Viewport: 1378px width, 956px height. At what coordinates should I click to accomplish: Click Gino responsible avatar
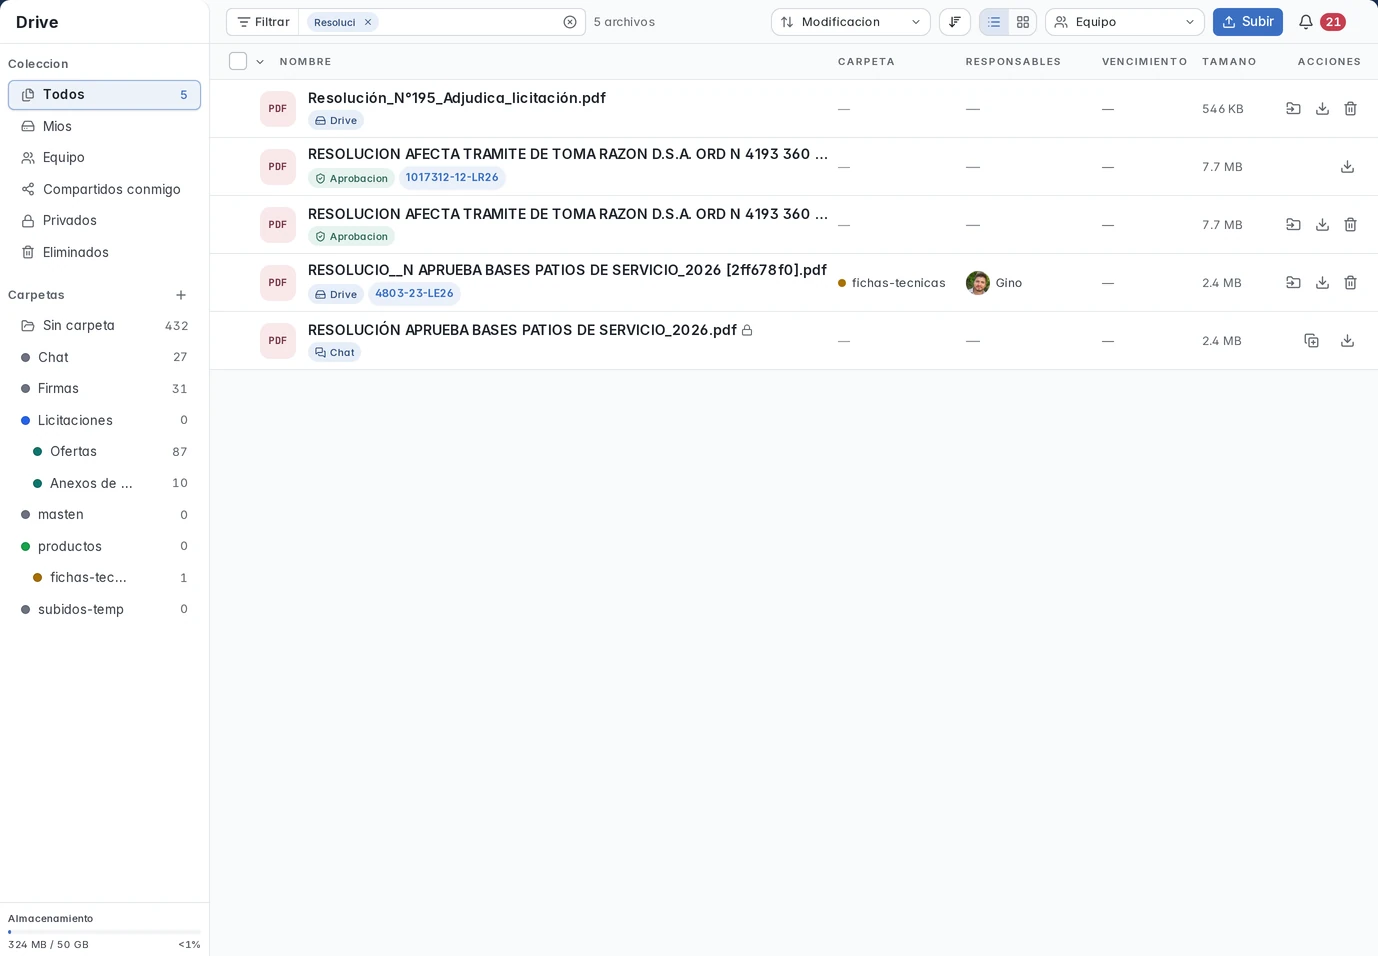tap(978, 283)
